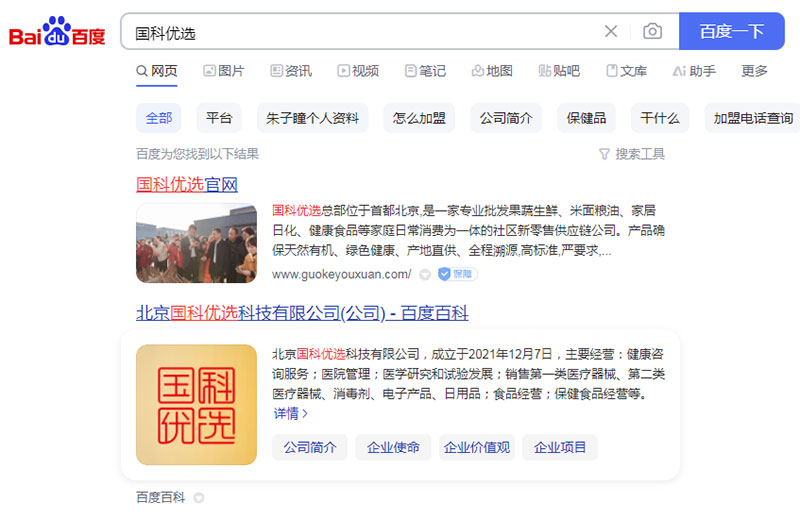Expand the 更多 menu
Image resolution: width=800 pixels, height=519 pixels.
click(x=754, y=71)
